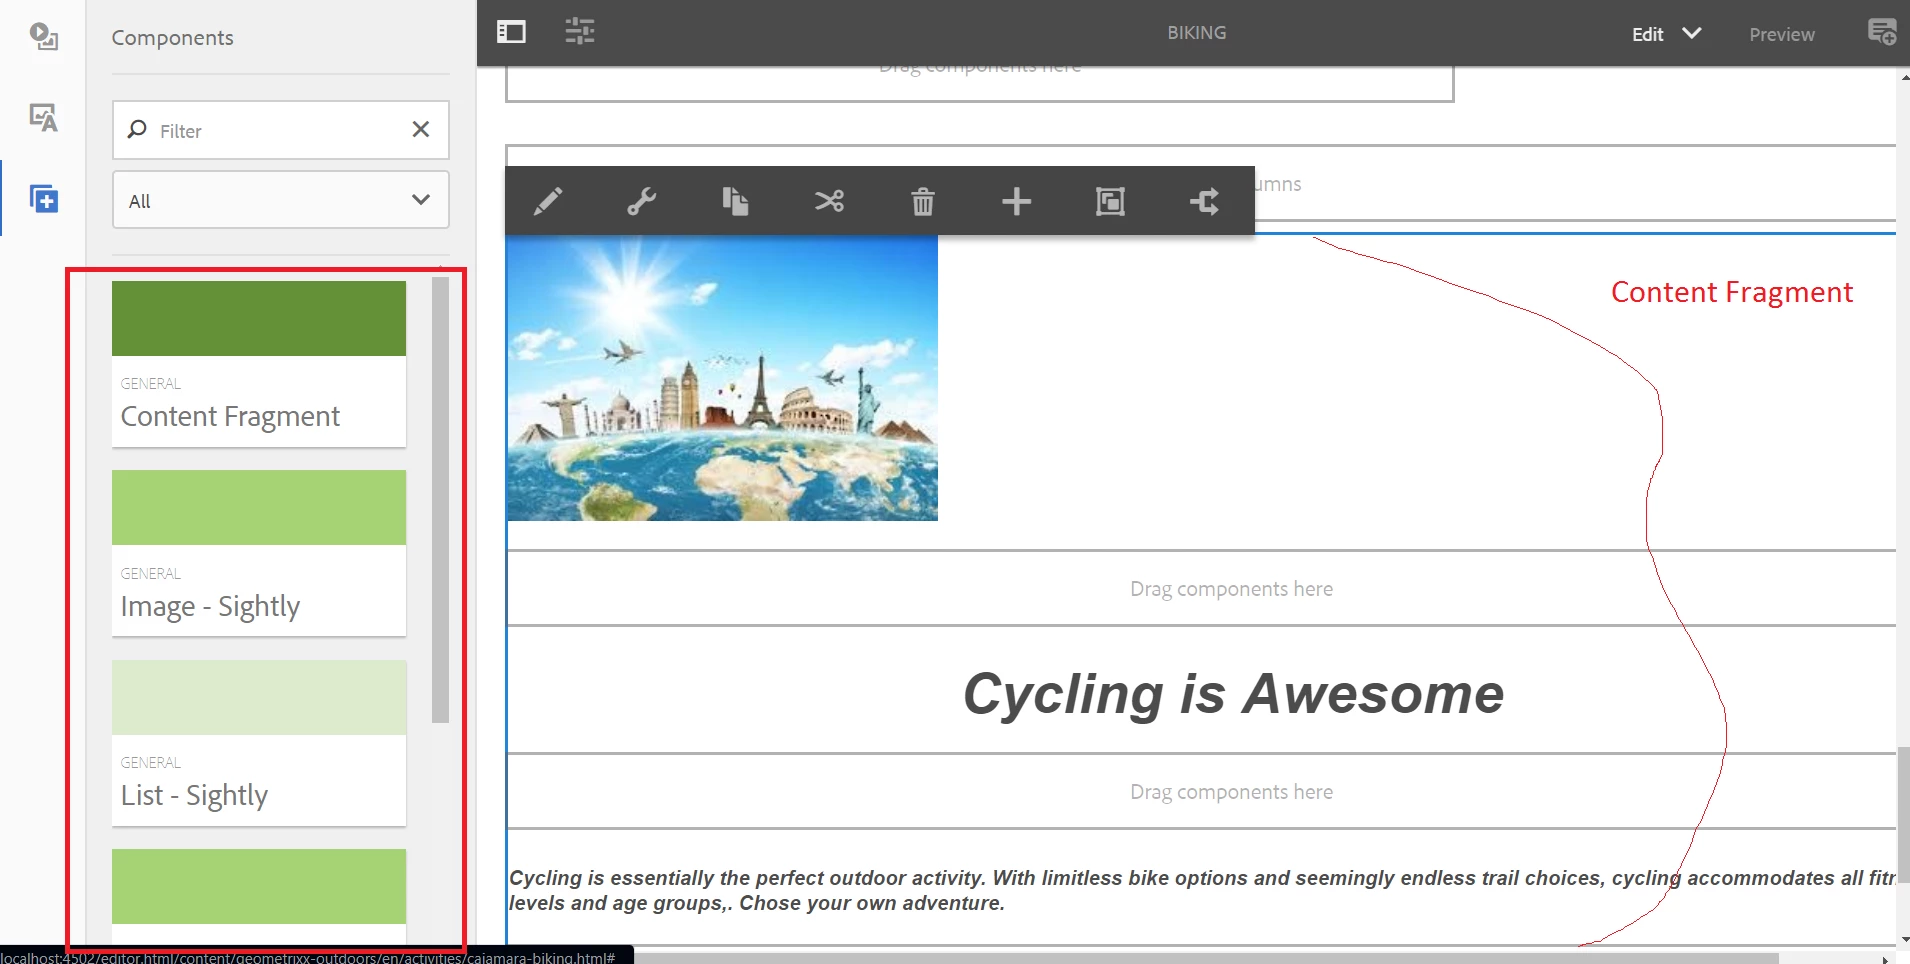Viewport: 1910px width, 964px height.
Task: Open the All component group dropdown
Action: (x=281, y=200)
